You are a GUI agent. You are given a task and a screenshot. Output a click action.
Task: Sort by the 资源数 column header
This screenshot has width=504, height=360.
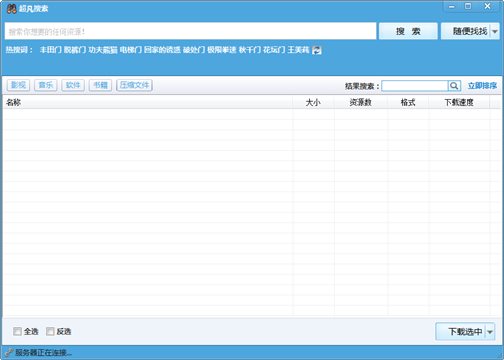point(361,102)
